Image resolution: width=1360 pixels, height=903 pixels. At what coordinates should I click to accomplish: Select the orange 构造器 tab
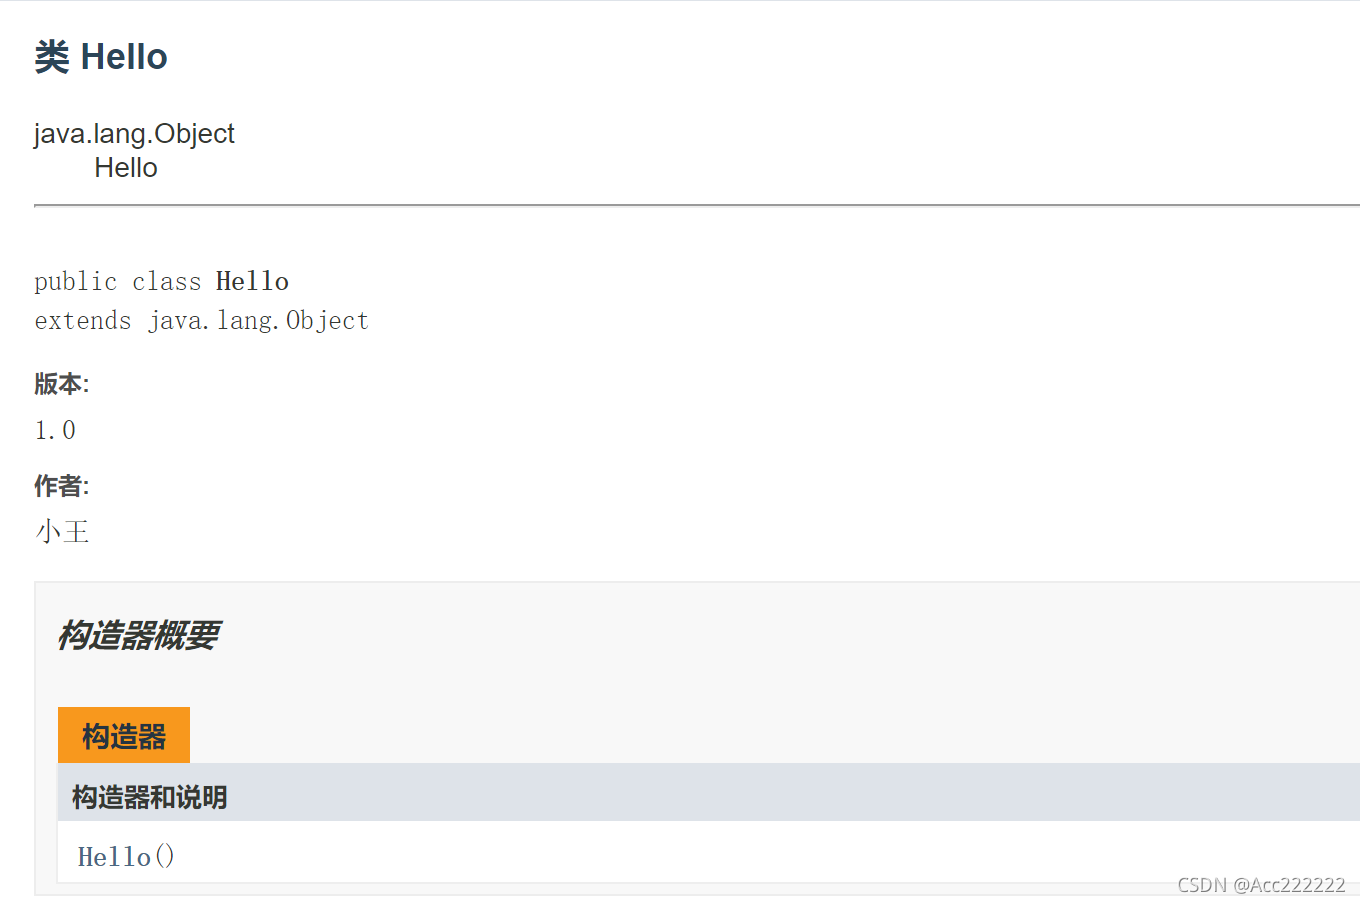[x=124, y=736]
